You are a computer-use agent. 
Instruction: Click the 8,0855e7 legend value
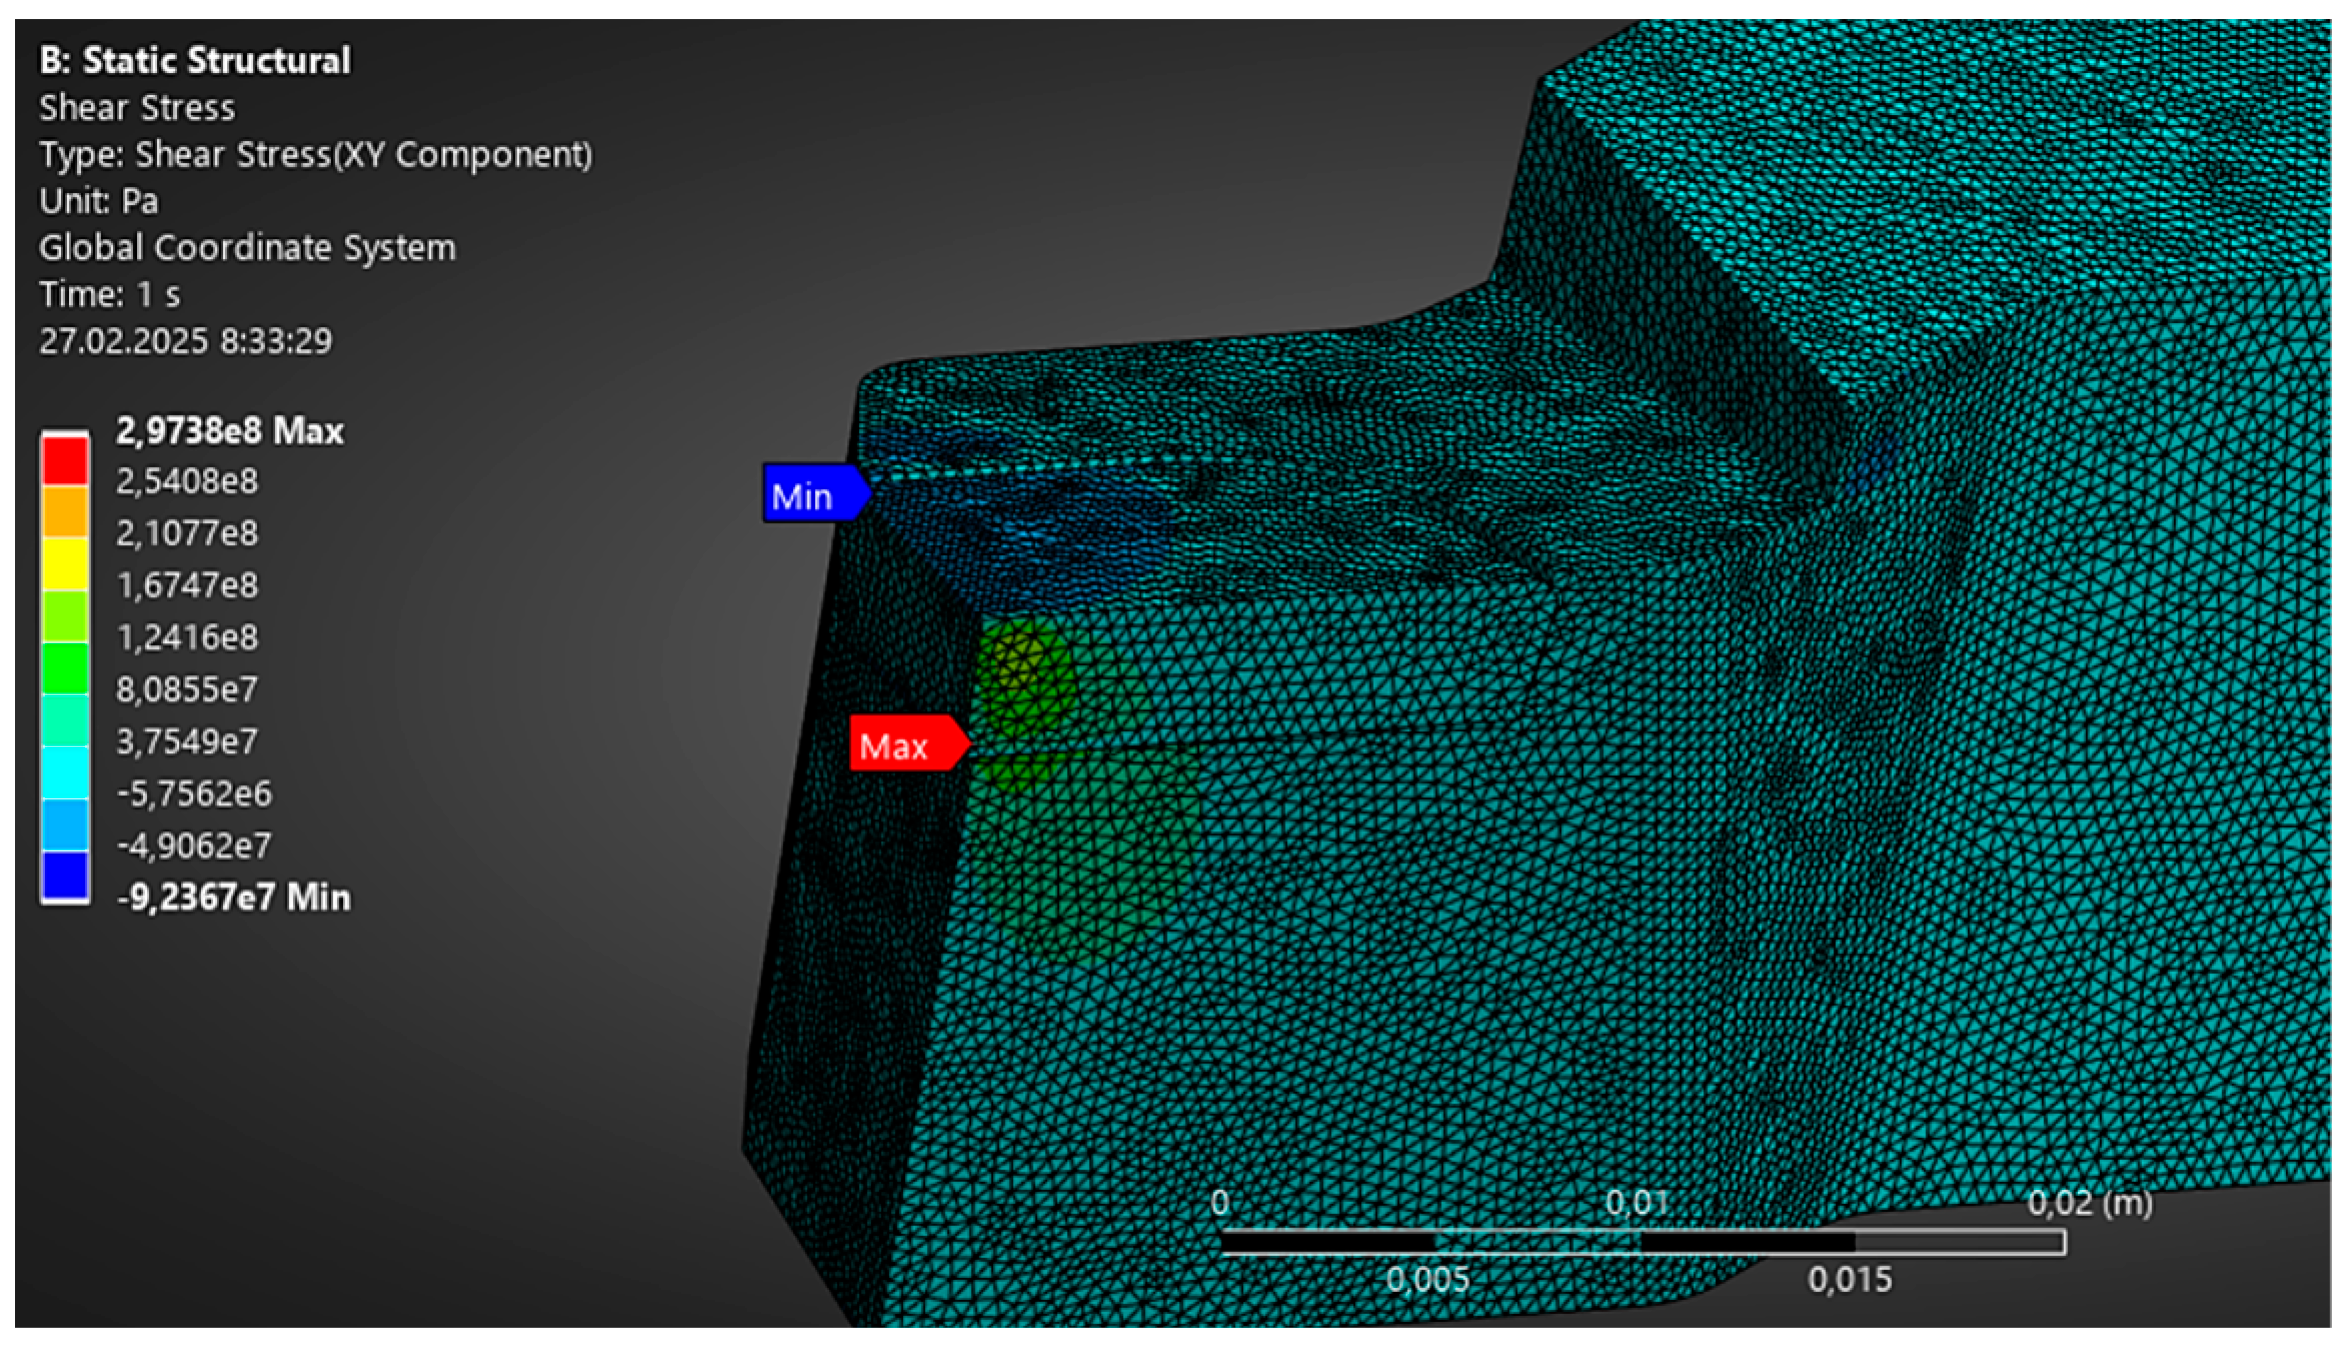[x=187, y=689]
